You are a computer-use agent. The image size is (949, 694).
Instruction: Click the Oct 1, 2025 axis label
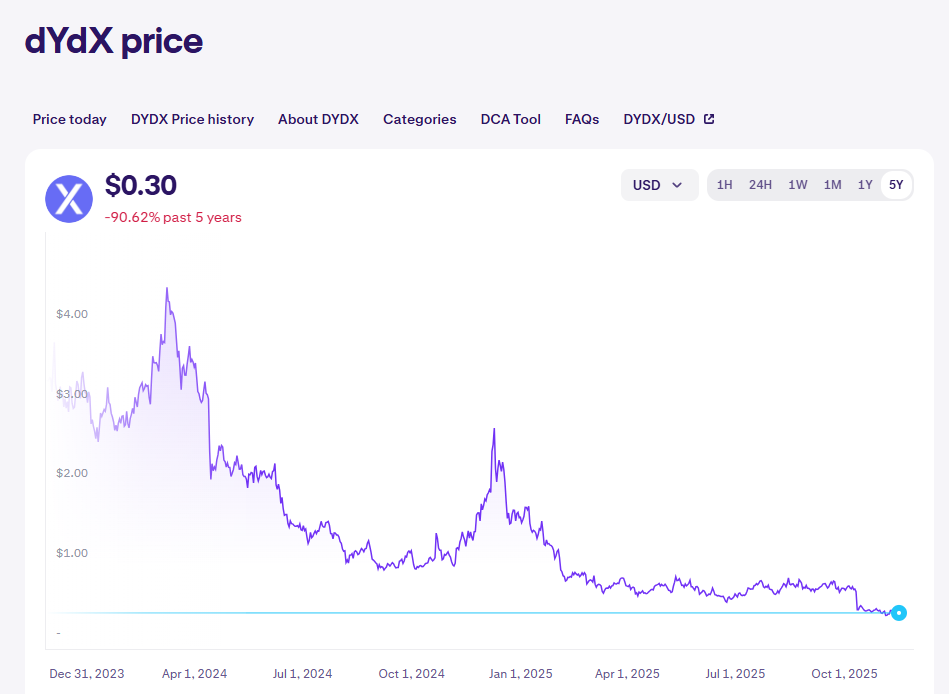tap(844, 673)
